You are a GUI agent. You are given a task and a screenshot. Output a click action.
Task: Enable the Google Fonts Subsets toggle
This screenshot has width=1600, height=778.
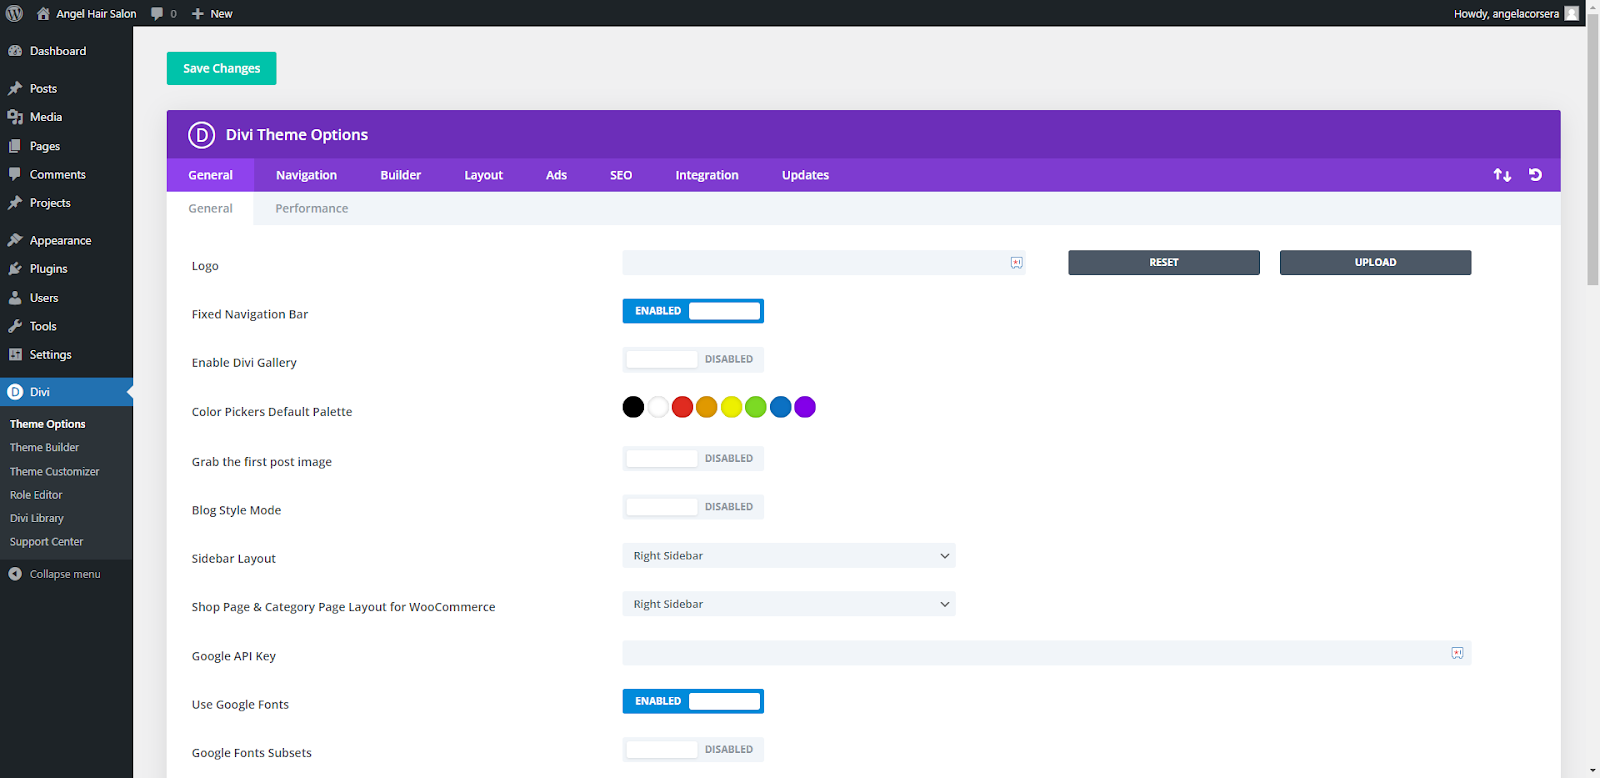[x=693, y=749]
